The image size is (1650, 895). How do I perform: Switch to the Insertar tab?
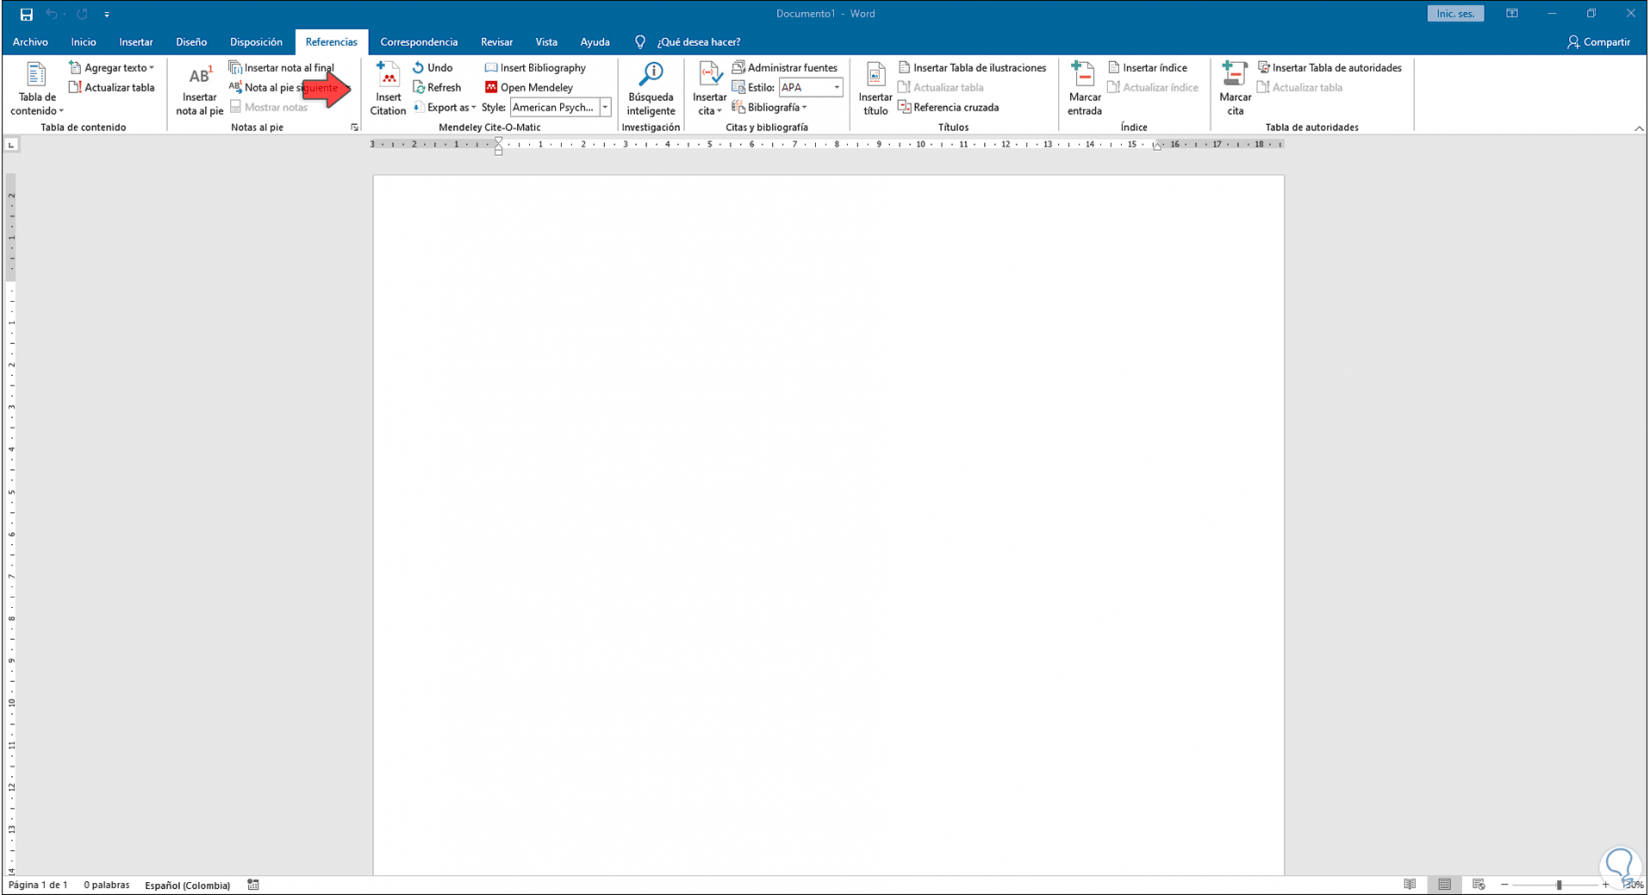pos(136,42)
